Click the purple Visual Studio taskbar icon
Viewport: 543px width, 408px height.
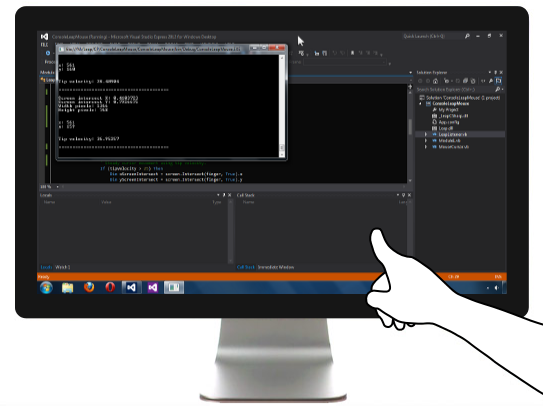coord(153,287)
